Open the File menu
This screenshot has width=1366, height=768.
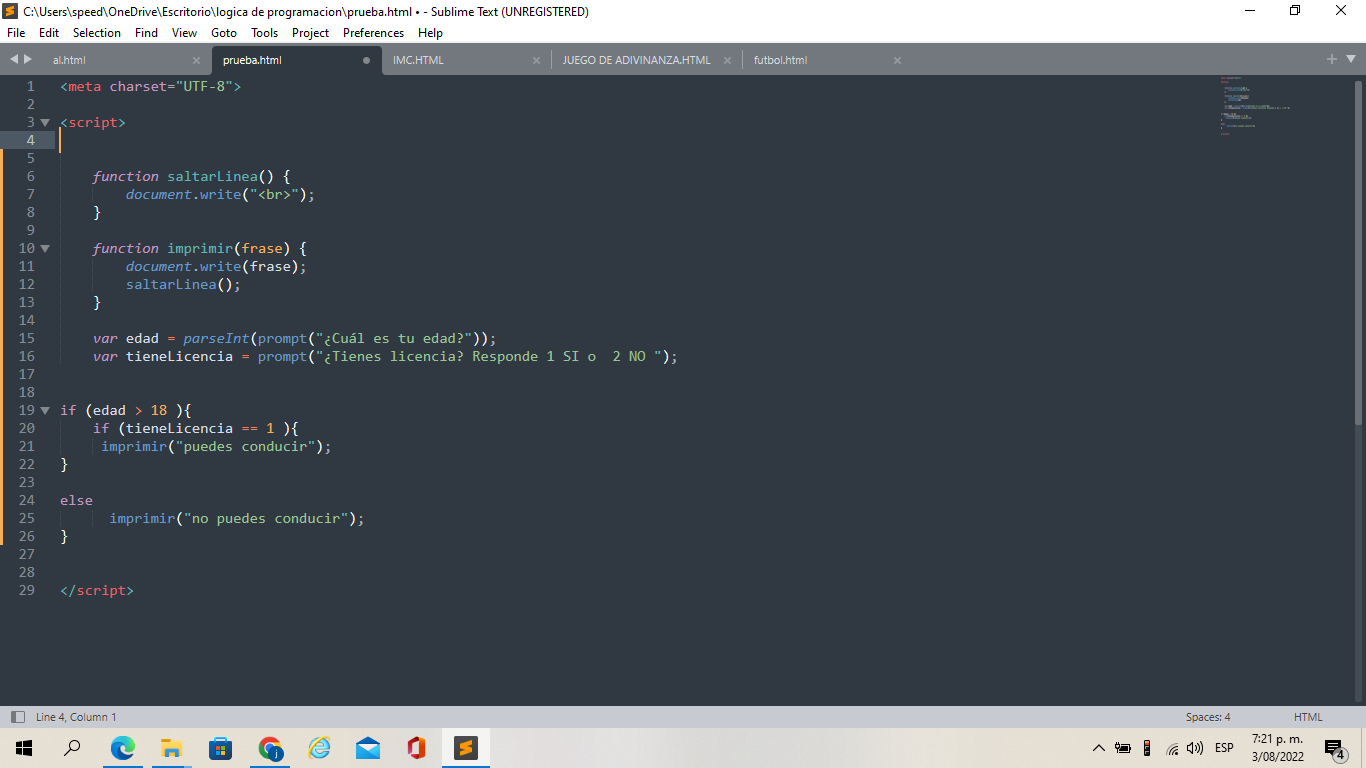pos(16,33)
